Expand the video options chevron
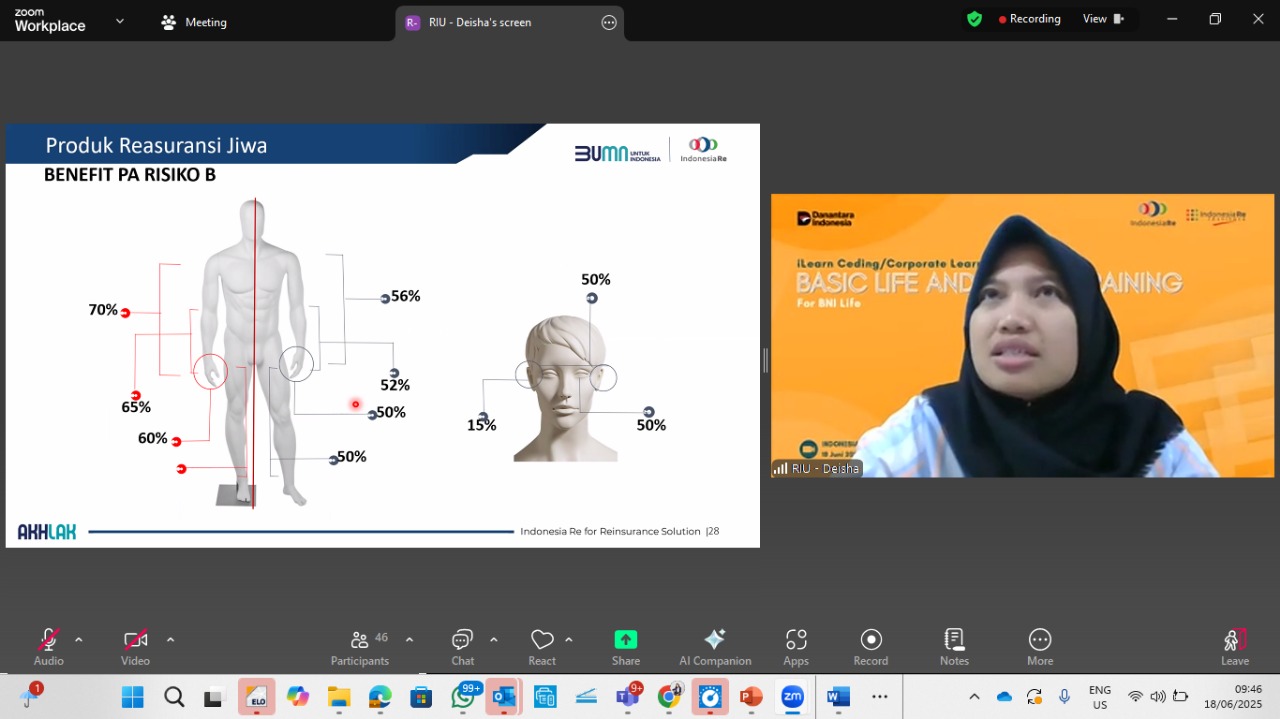The height and width of the screenshot is (719, 1280). (170, 640)
